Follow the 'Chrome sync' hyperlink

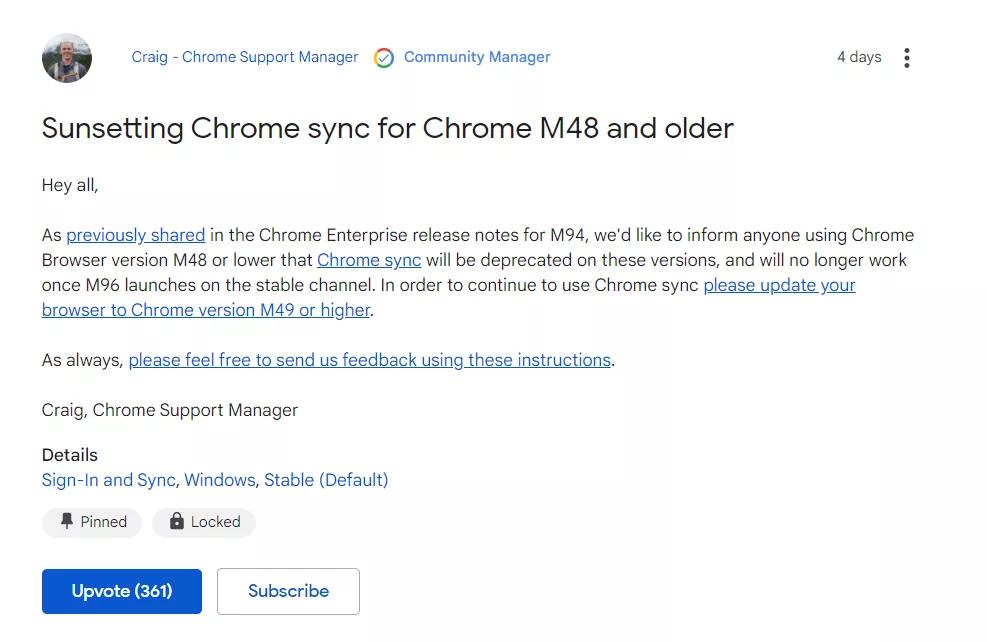coord(368,260)
